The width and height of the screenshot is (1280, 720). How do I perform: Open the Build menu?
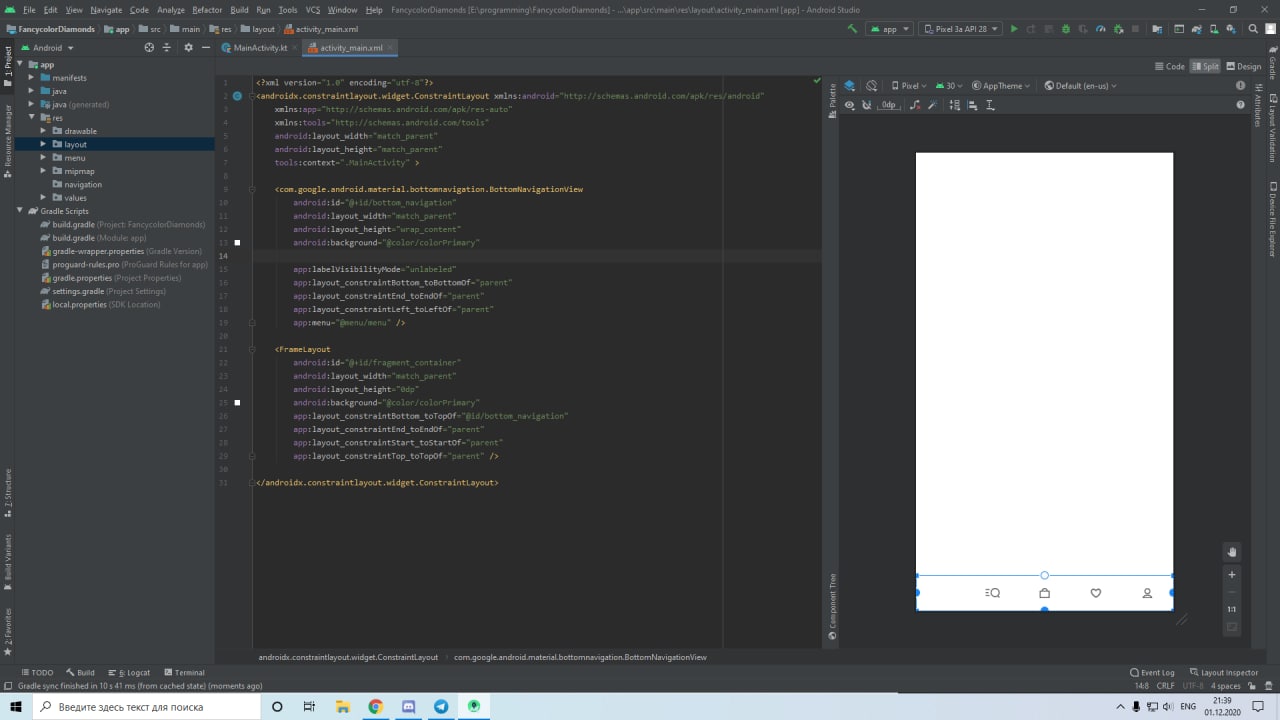(239, 9)
